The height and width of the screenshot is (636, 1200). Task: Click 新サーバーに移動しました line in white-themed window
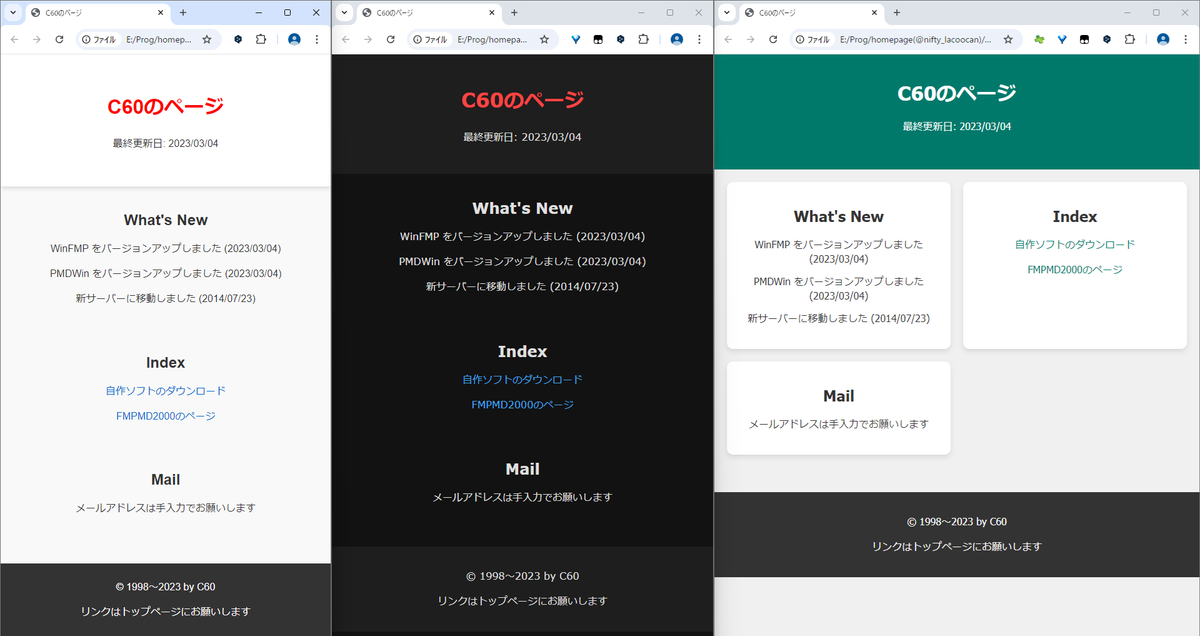[x=166, y=298]
